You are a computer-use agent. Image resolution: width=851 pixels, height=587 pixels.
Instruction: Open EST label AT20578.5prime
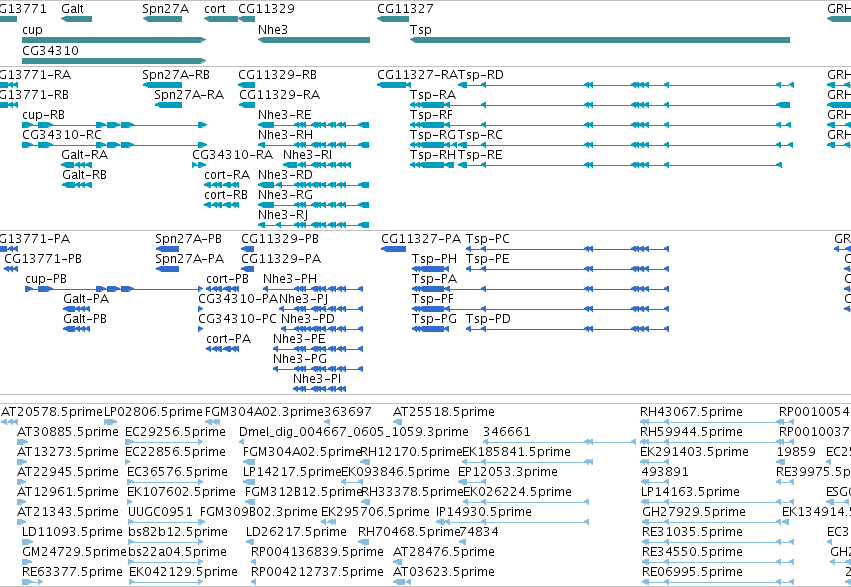tap(52, 412)
